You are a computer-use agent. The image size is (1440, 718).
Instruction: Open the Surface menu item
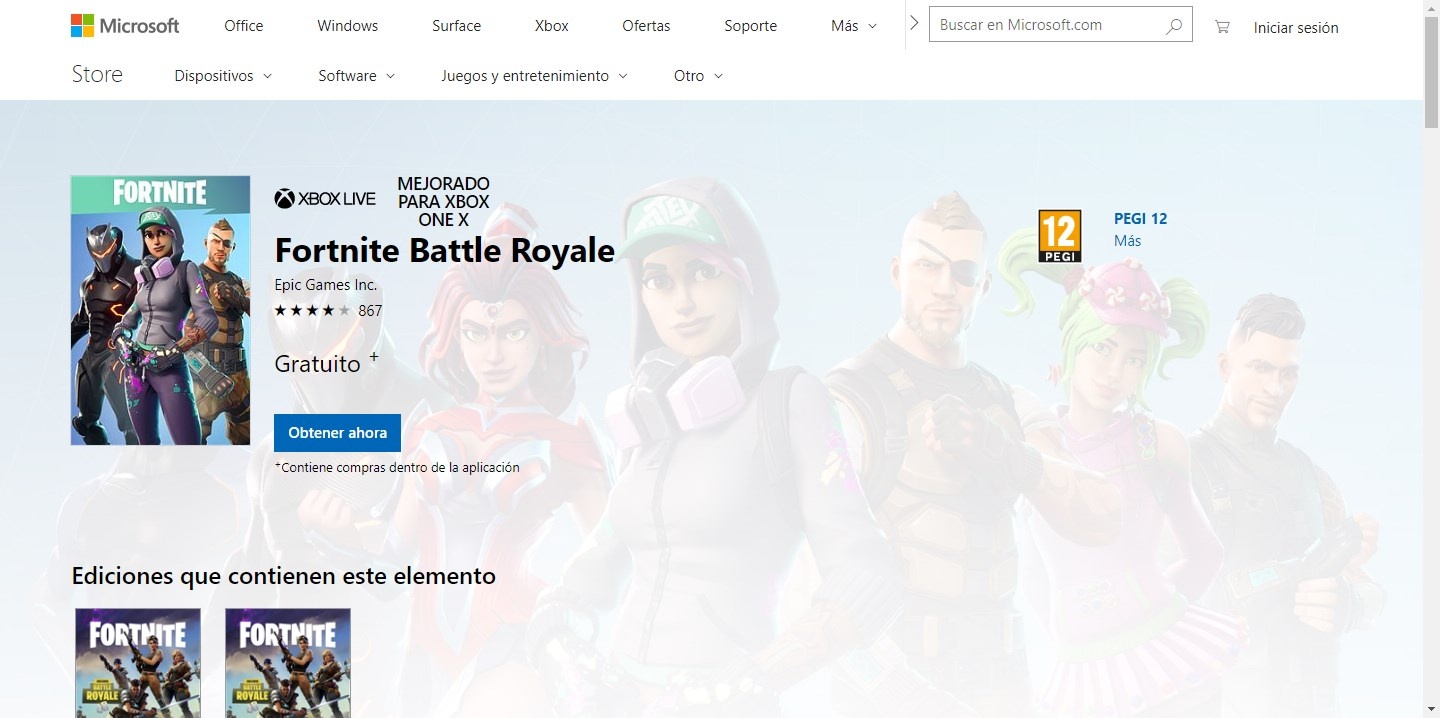click(x=457, y=26)
